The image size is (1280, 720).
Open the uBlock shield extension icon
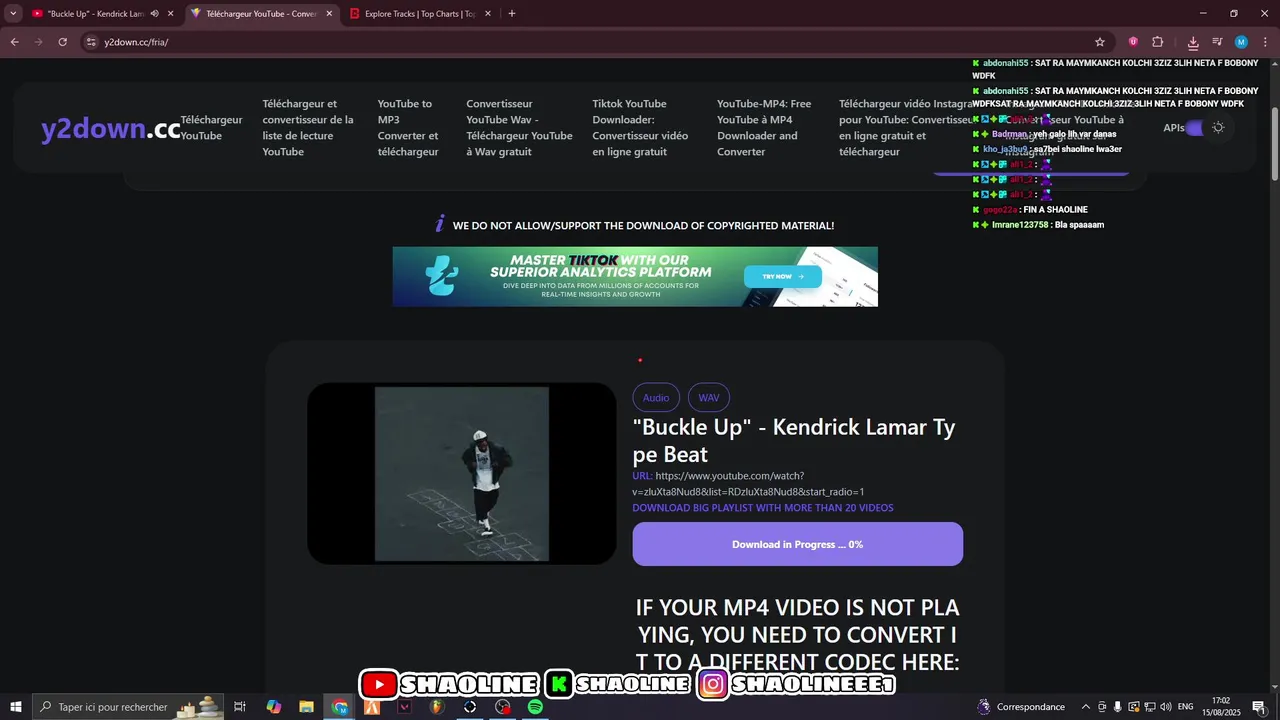[1133, 42]
